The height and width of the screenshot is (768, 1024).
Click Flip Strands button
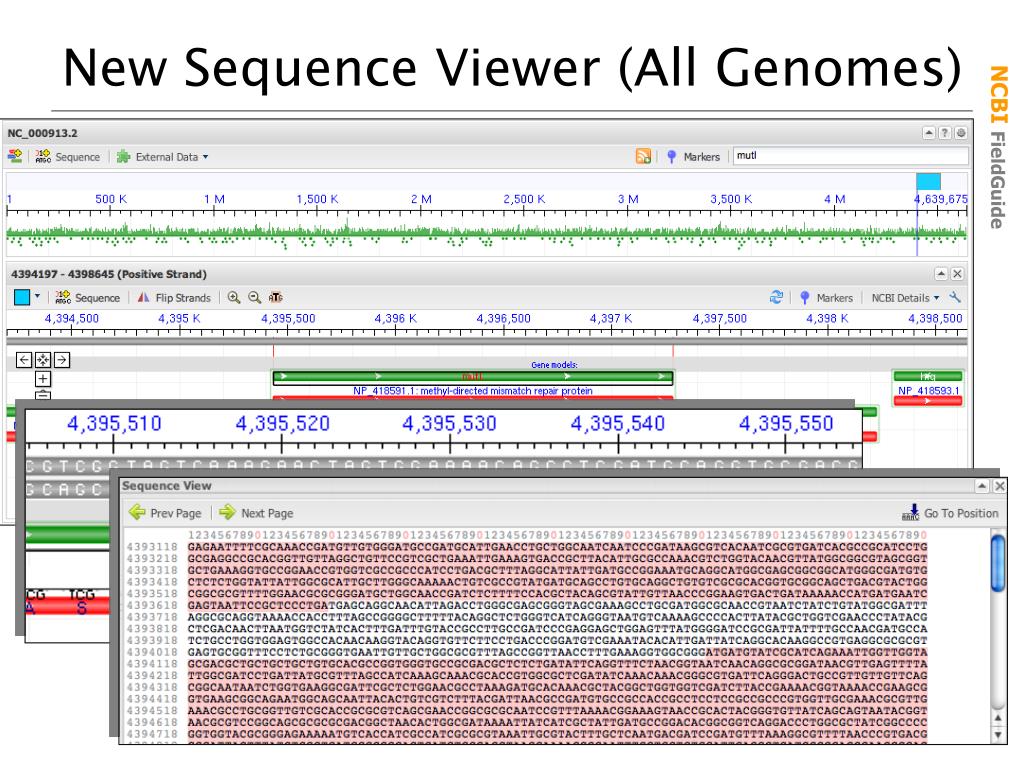pyautogui.click(x=174, y=298)
